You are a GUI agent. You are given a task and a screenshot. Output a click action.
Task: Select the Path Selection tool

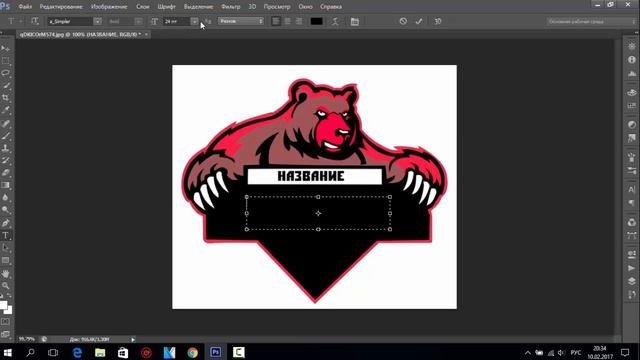click(x=6, y=248)
